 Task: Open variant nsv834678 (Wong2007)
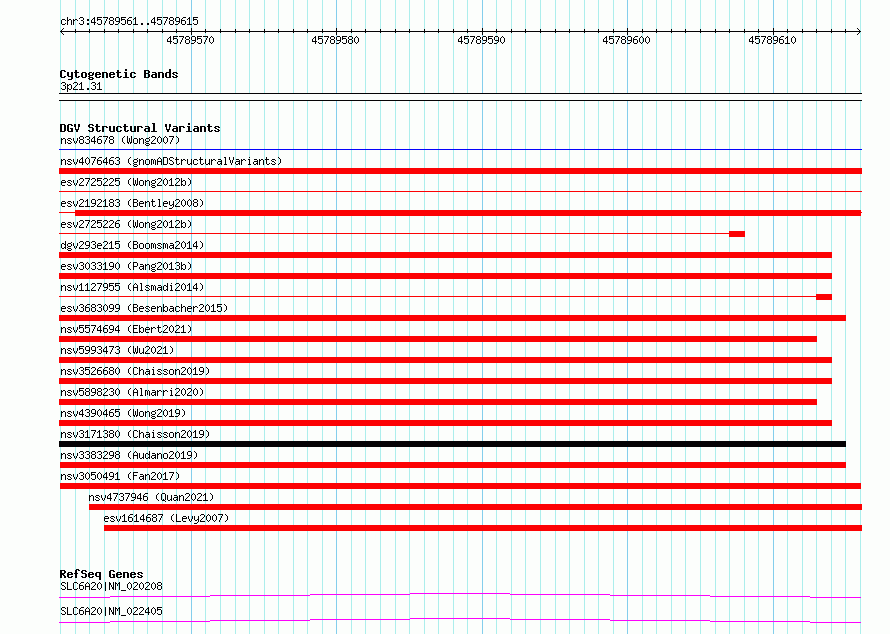click(120, 141)
